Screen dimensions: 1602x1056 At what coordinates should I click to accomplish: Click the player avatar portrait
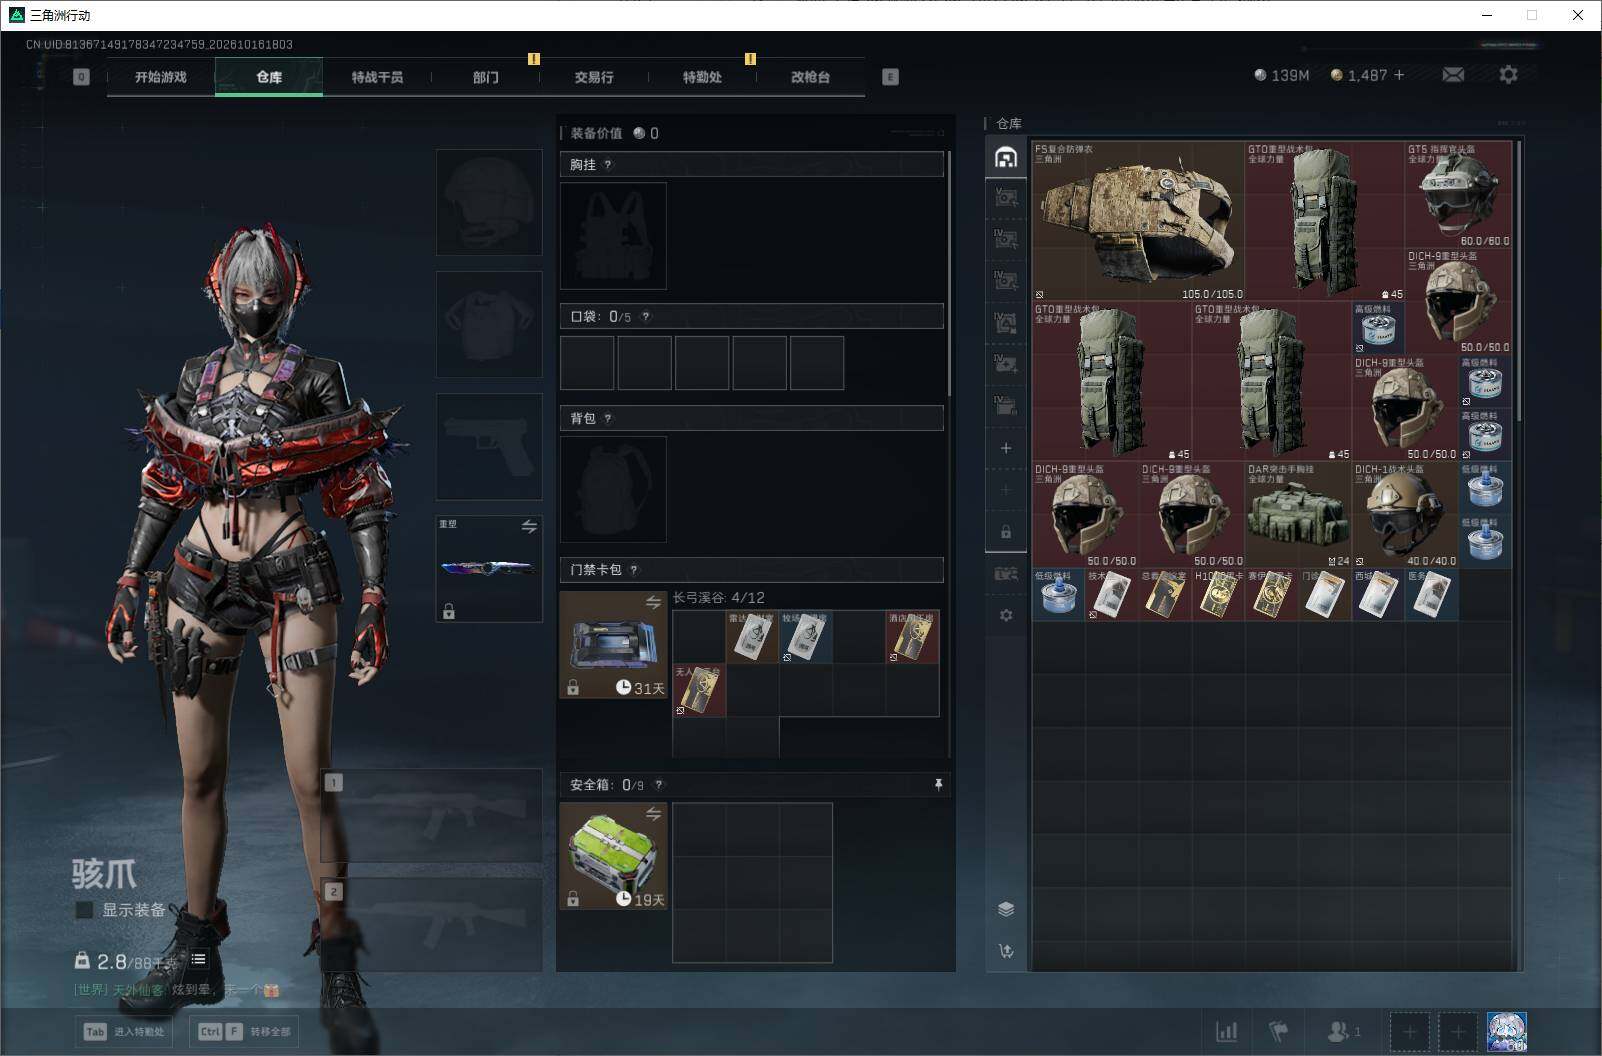coord(1506,1031)
